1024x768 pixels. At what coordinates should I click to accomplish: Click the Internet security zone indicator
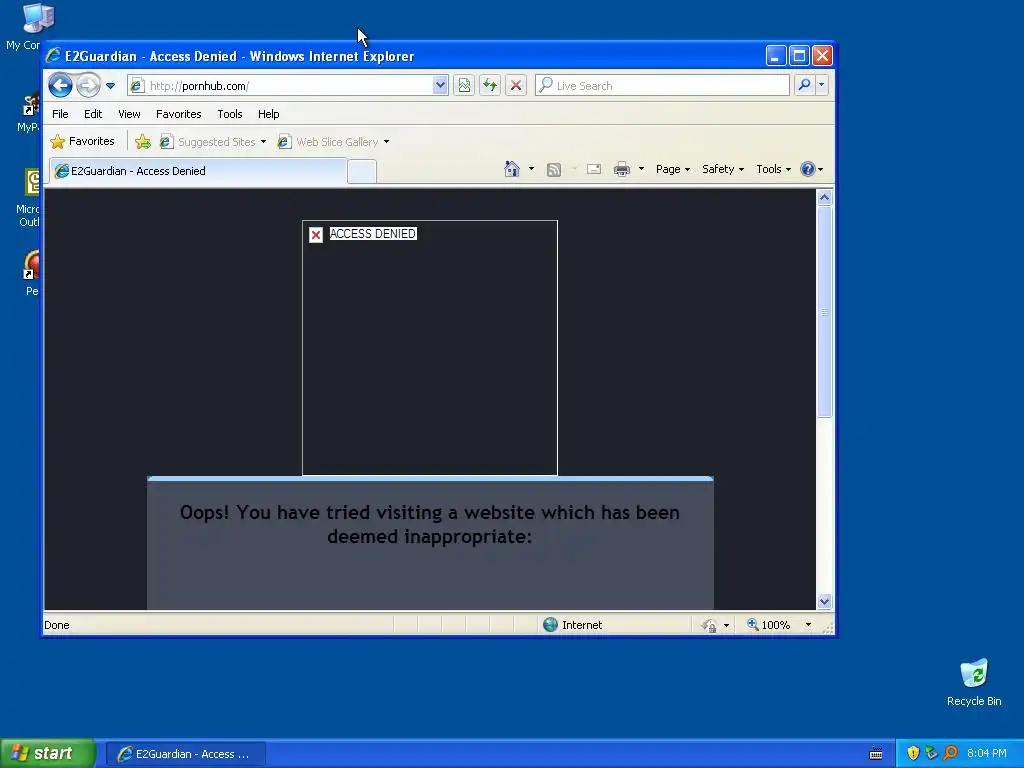(573, 625)
